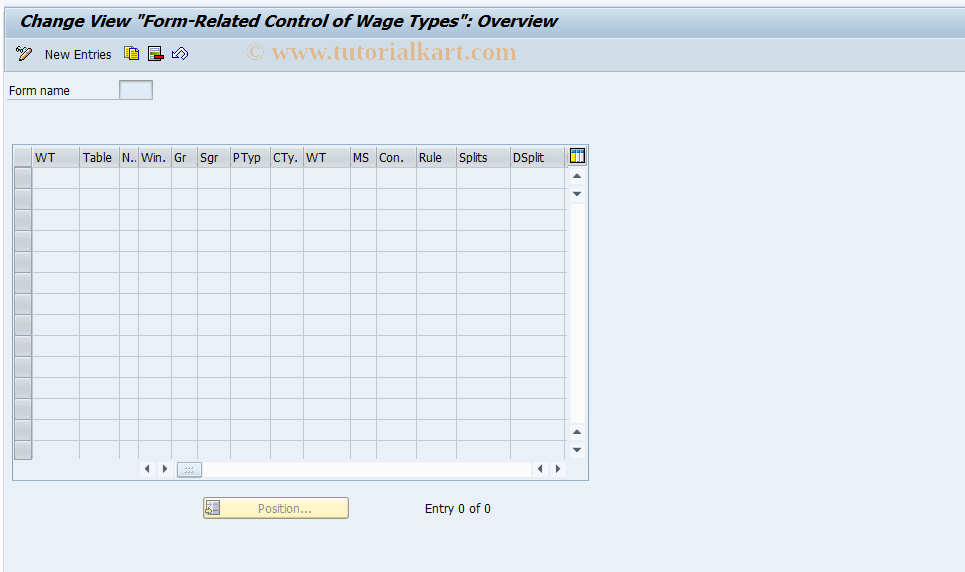Click the bottommost vertical scroll down arrow
The image size is (965, 572).
coord(577,449)
